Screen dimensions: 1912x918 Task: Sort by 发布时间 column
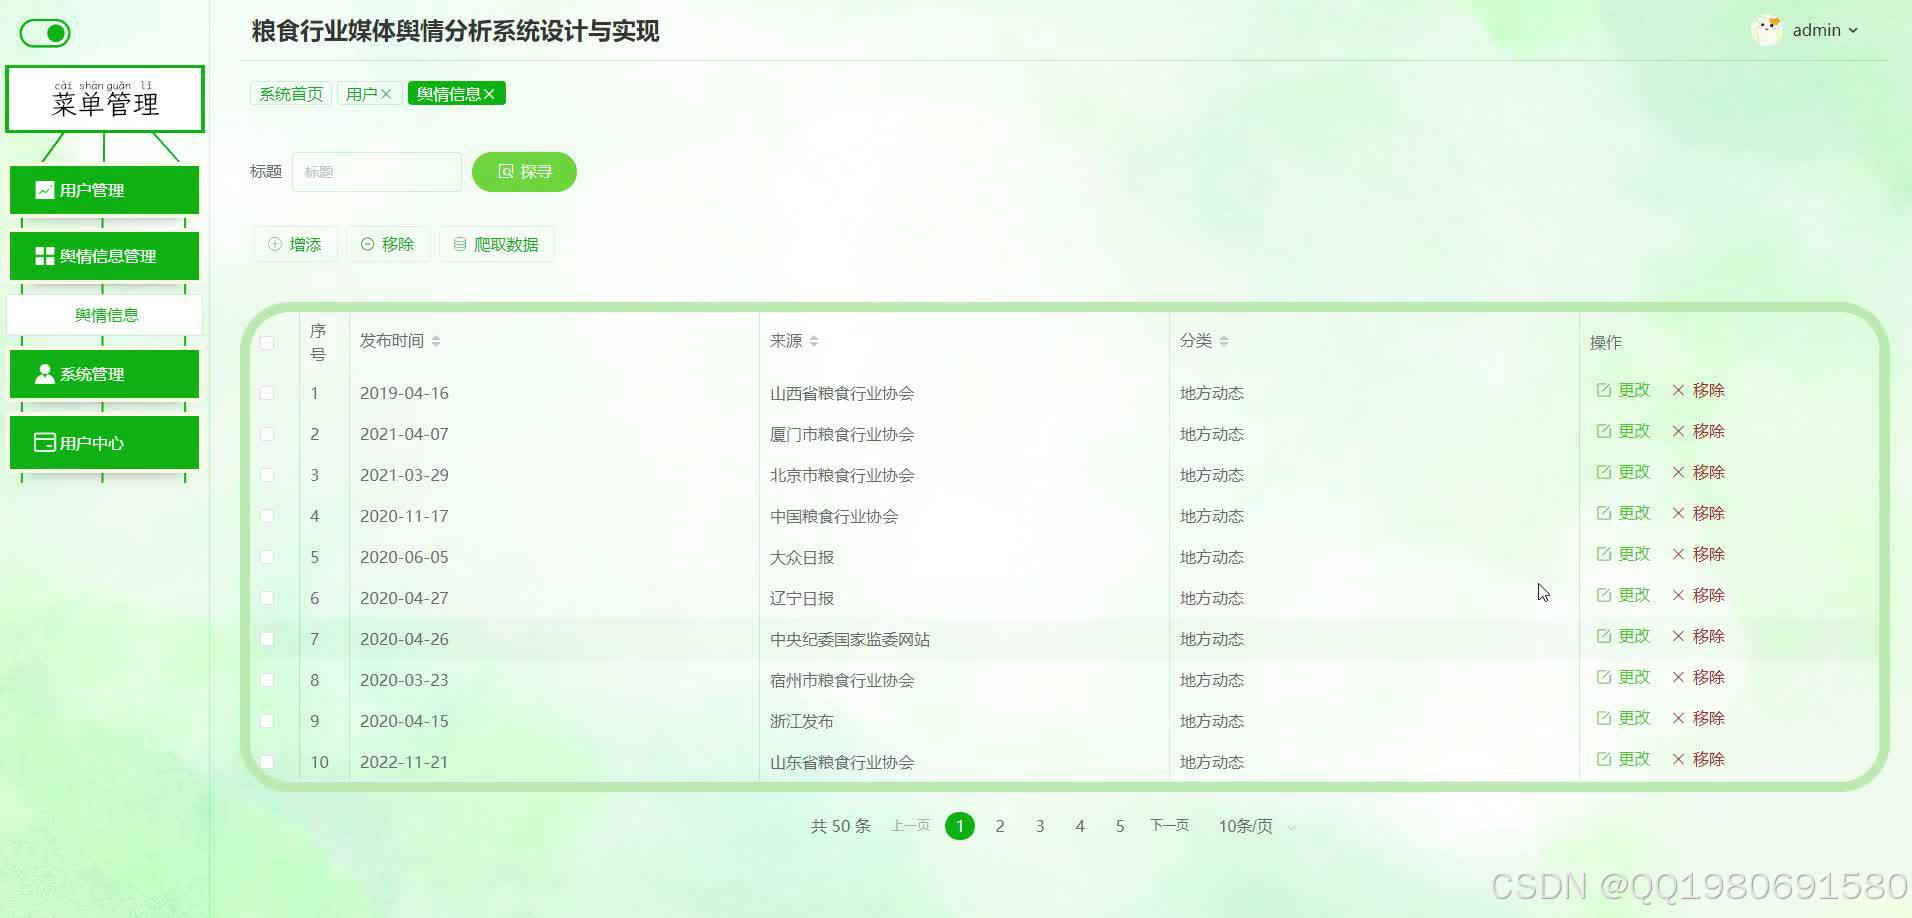point(436,341)
